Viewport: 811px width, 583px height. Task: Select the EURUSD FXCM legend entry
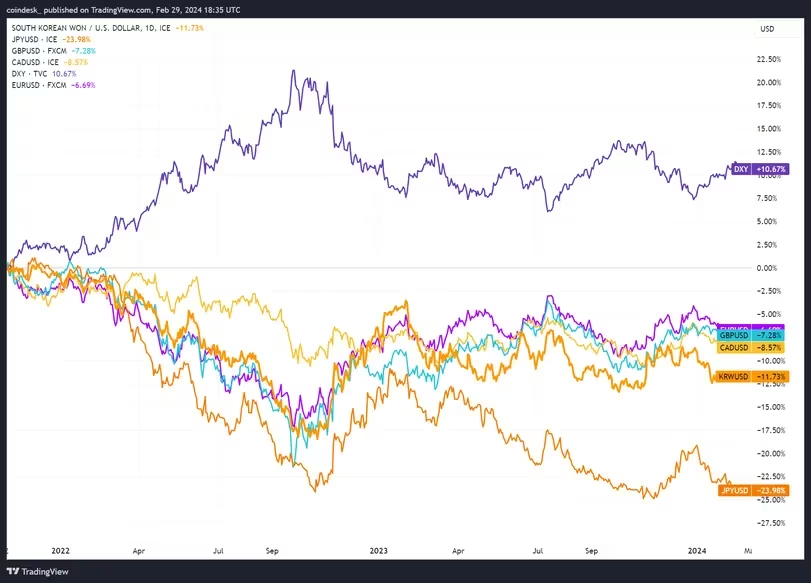point(54,83)
